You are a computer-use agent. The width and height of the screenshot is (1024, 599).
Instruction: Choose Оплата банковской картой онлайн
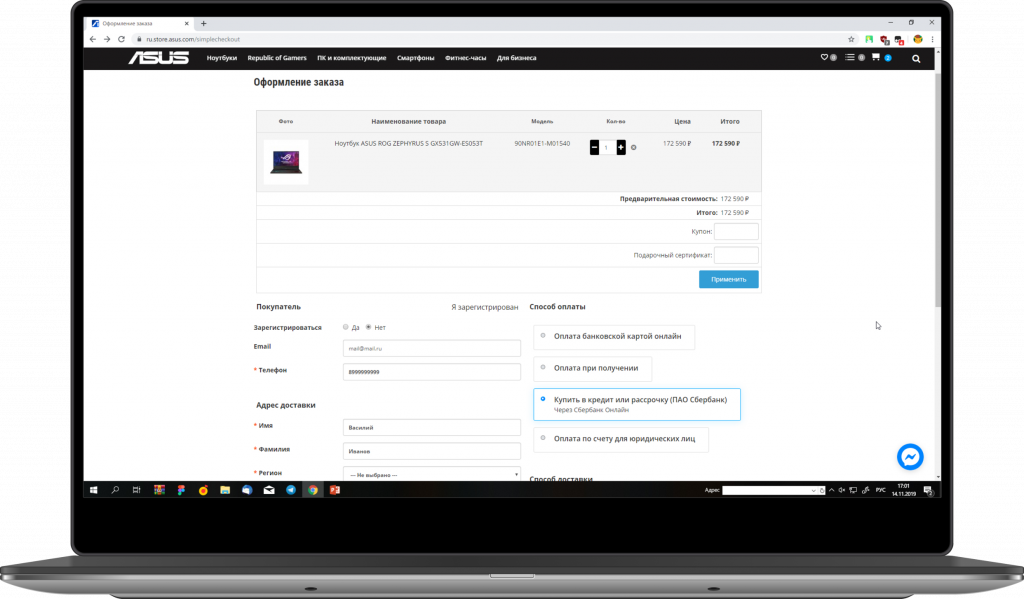[x=614, y=336]
